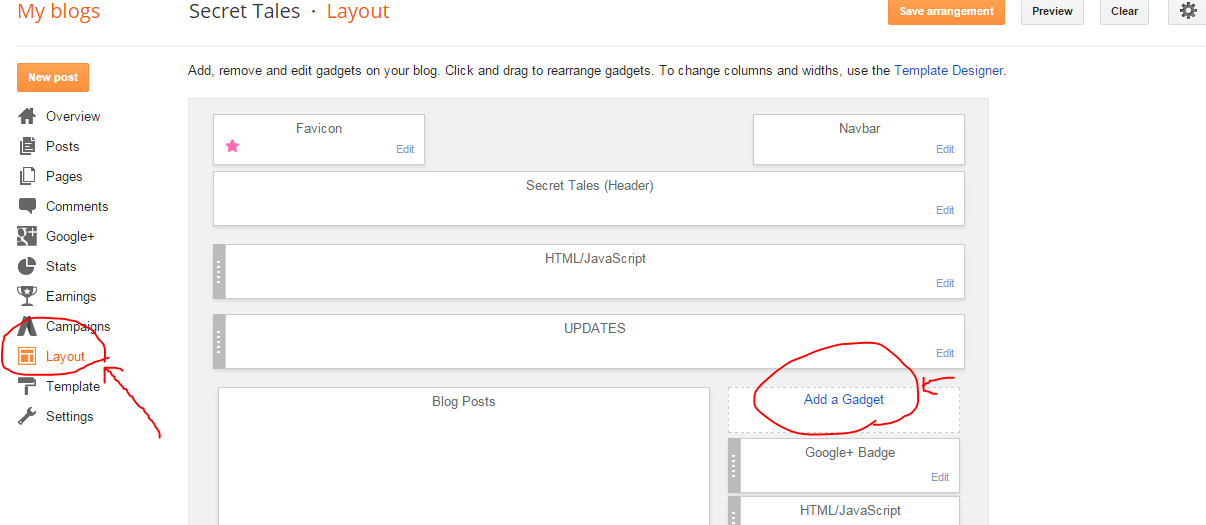Open blog Settings in the sidebar
Screen dimensions: 1206x525
(x=70, y=416)
